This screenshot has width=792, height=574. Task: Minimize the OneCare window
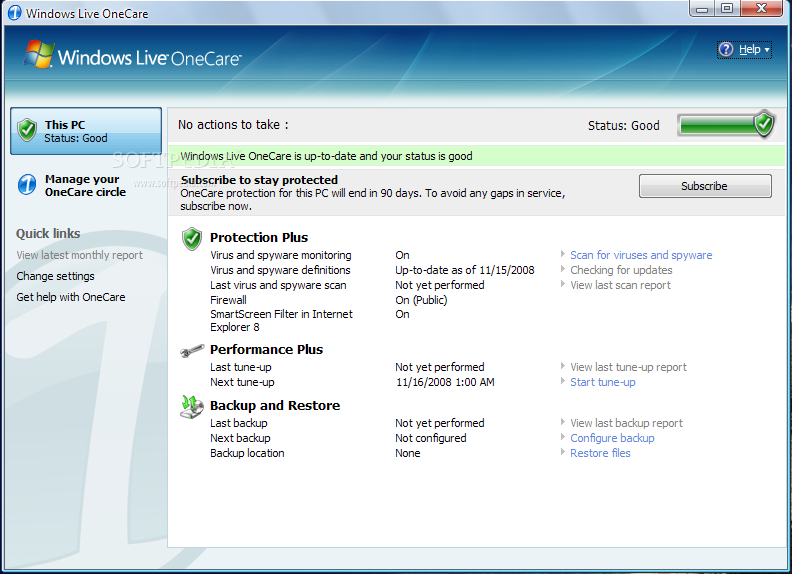[x=702, y=9]
